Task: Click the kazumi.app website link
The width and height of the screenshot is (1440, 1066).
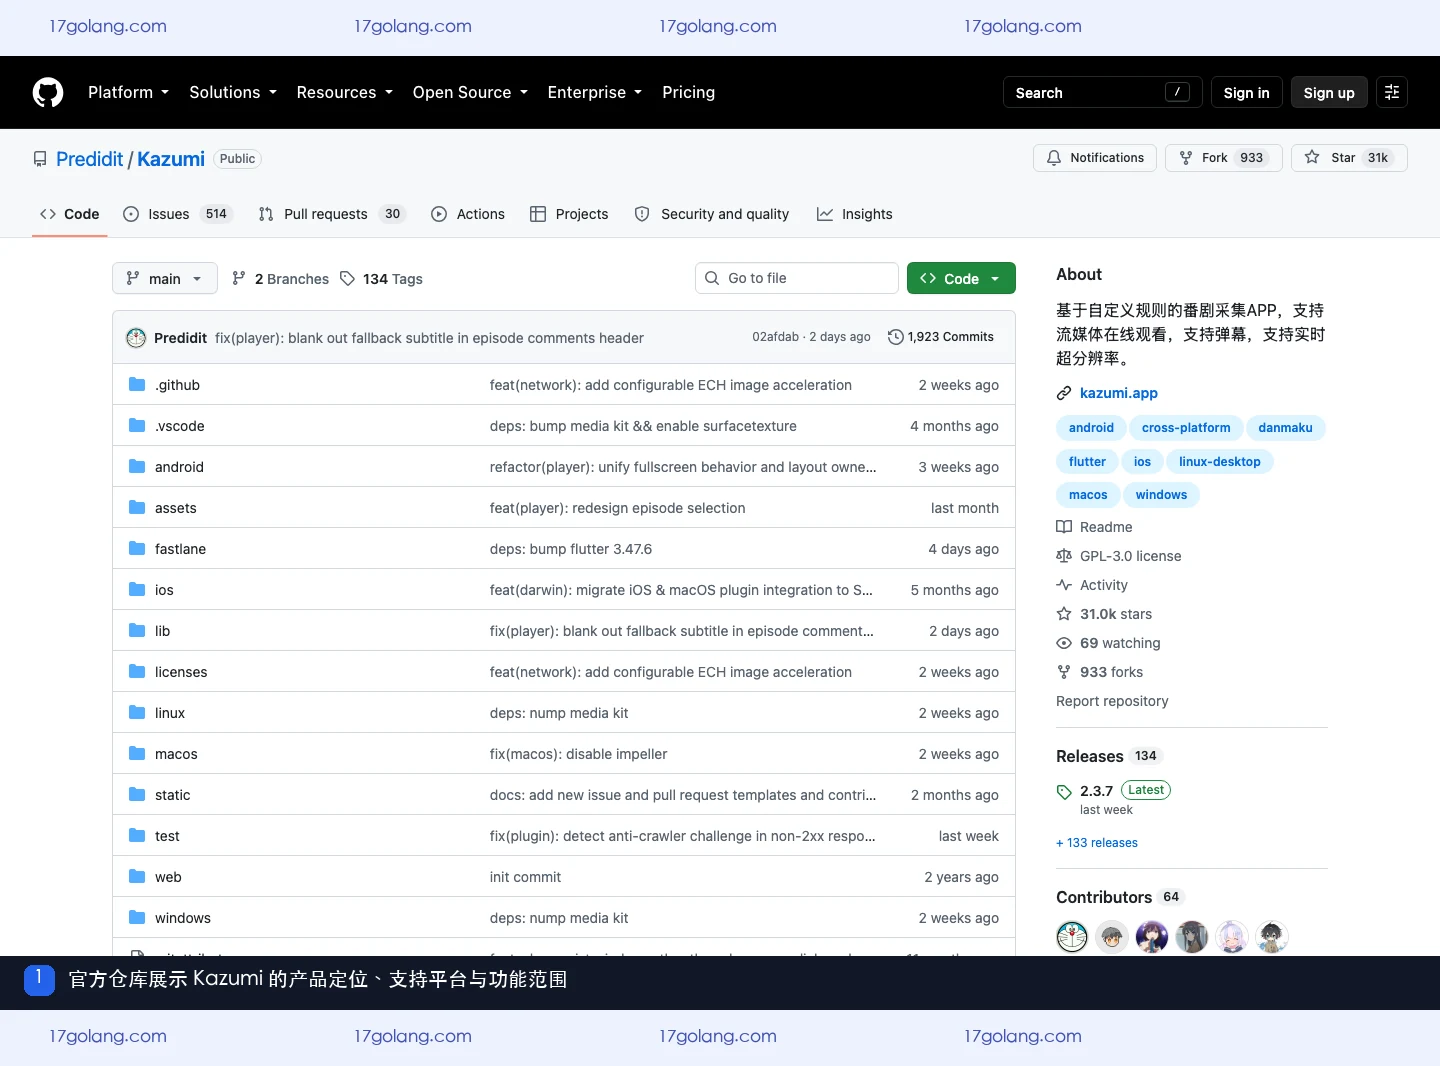Action: (1119, 393)
